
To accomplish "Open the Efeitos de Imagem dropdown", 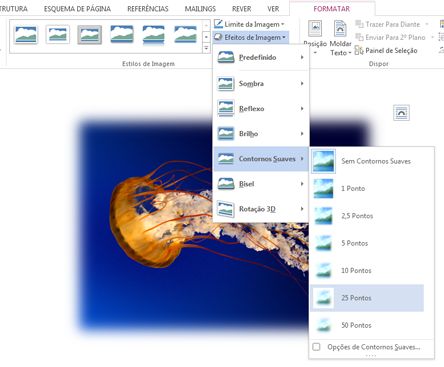I will (x=250, y=37).
